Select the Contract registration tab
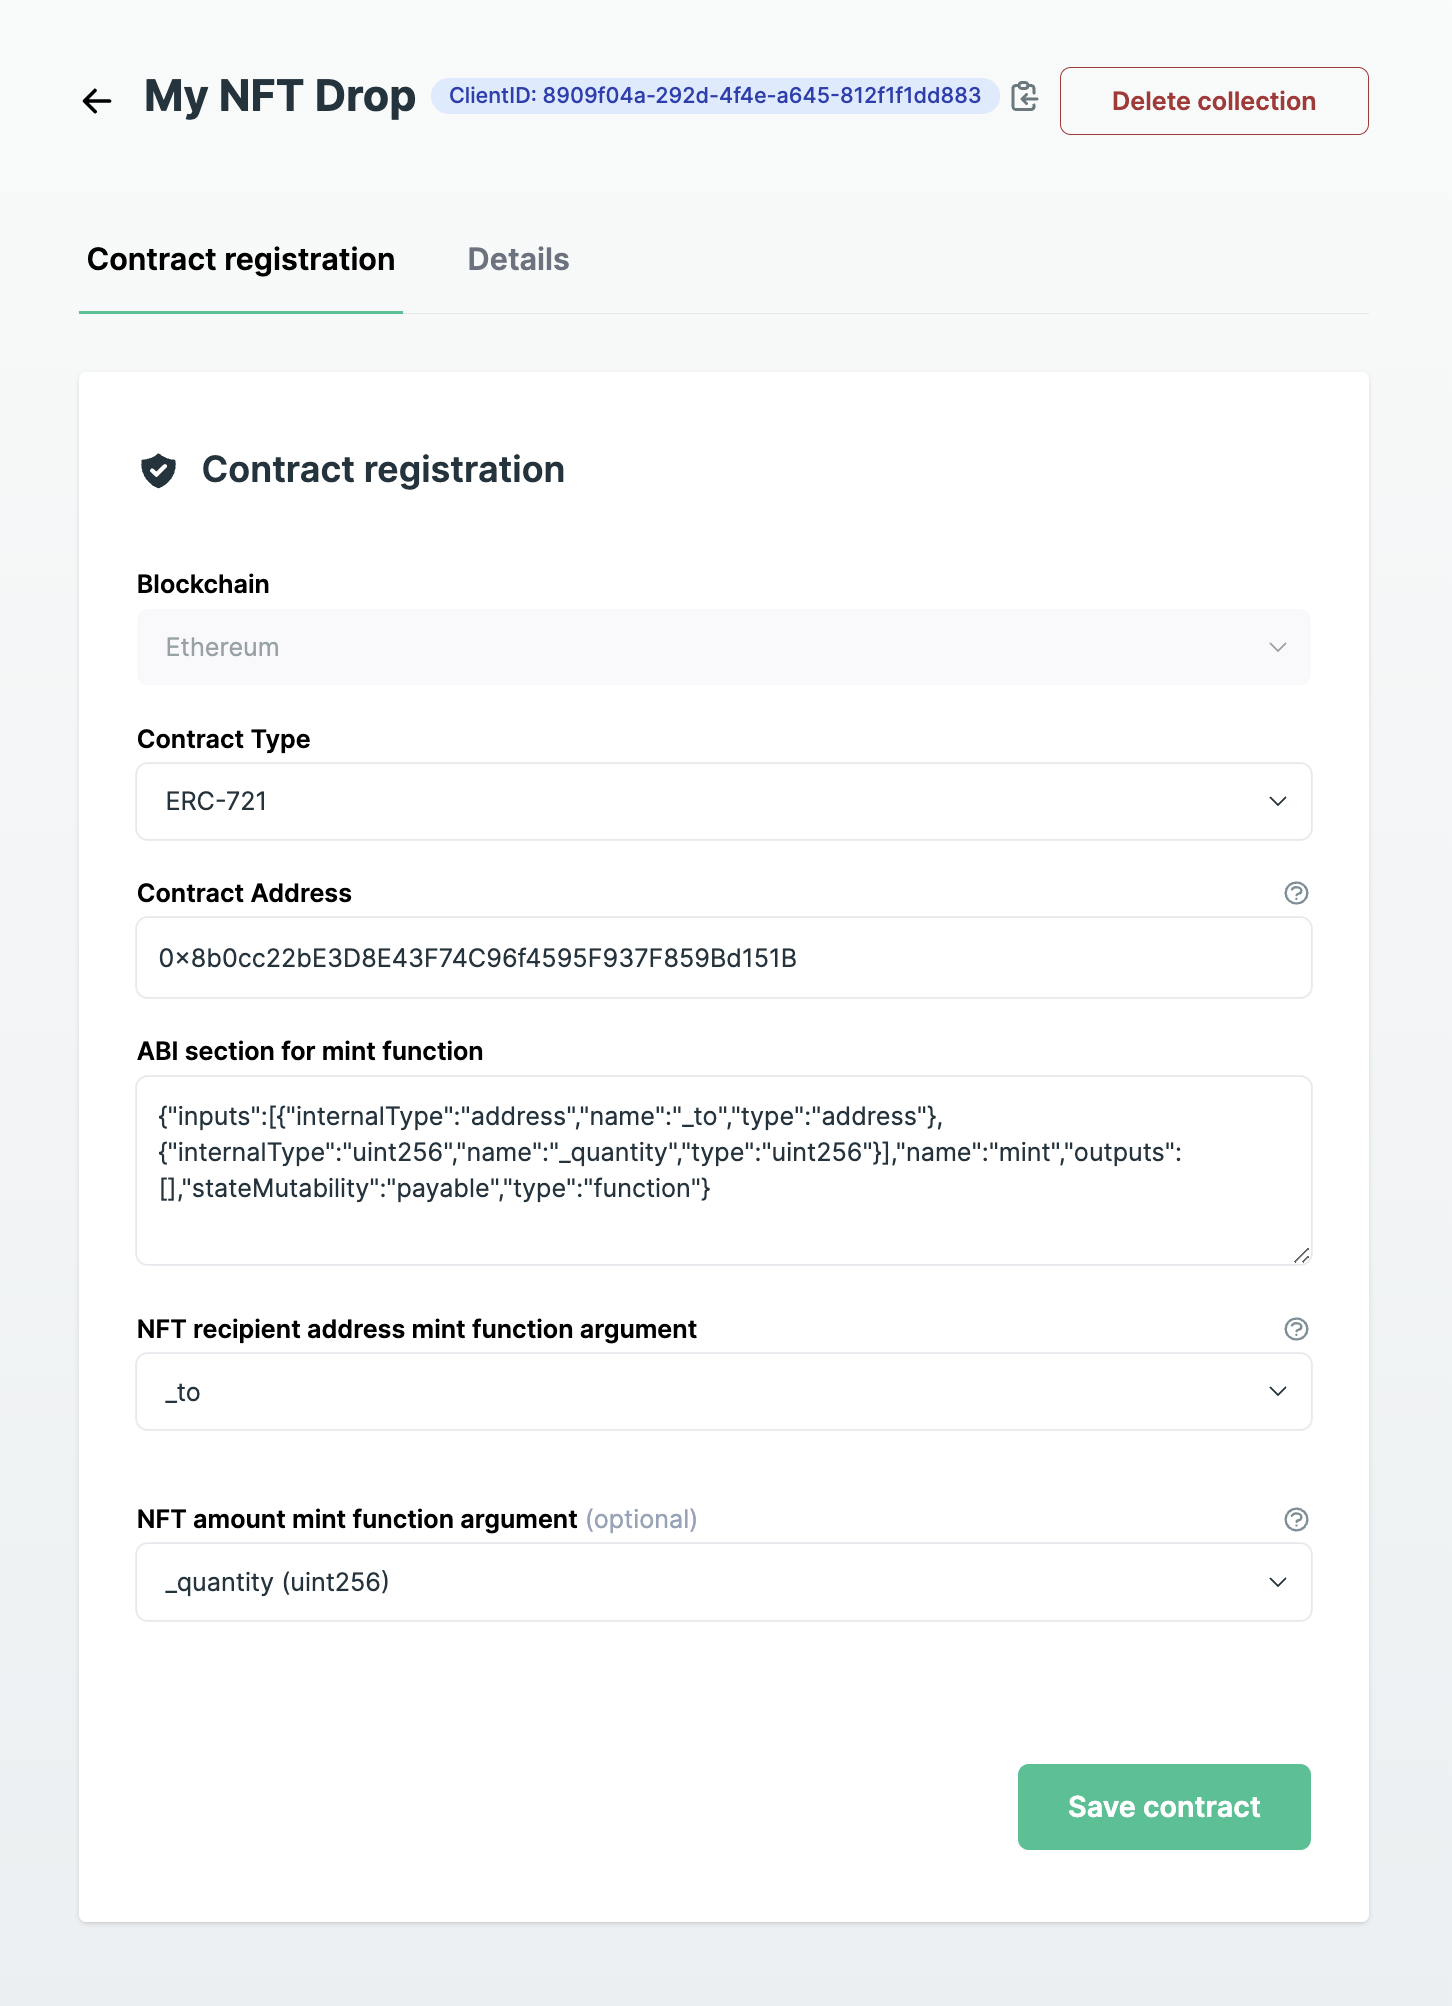The height and width of the screenshot is (2006, 1452). pos(241,260)
